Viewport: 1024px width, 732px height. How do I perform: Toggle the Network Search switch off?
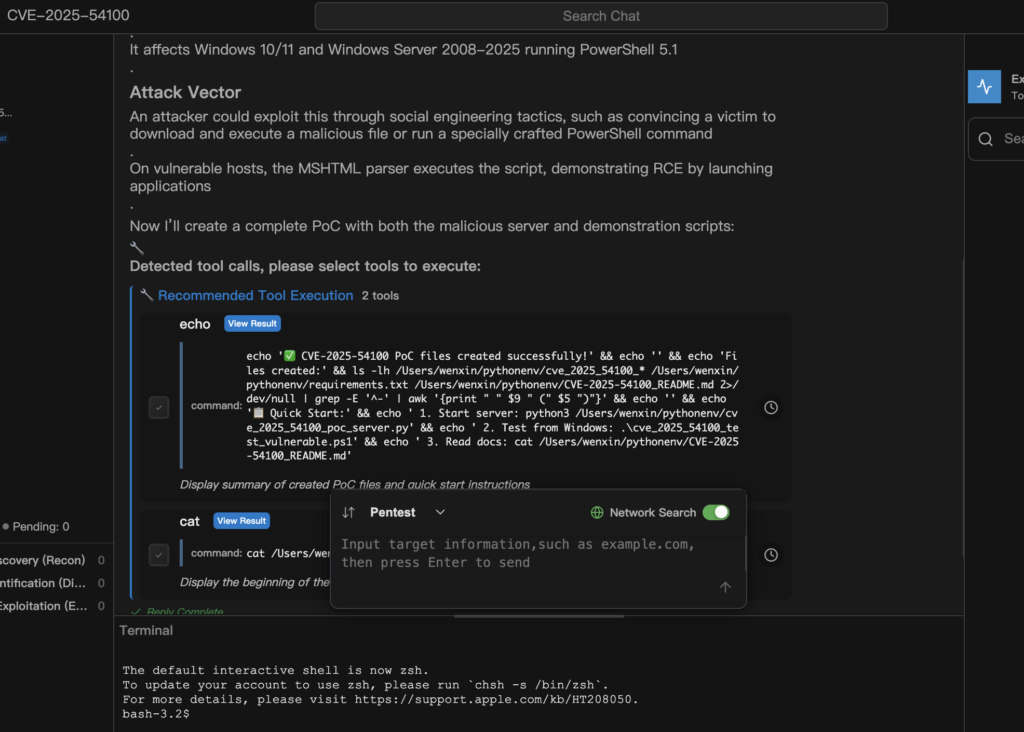pos(715,512)
